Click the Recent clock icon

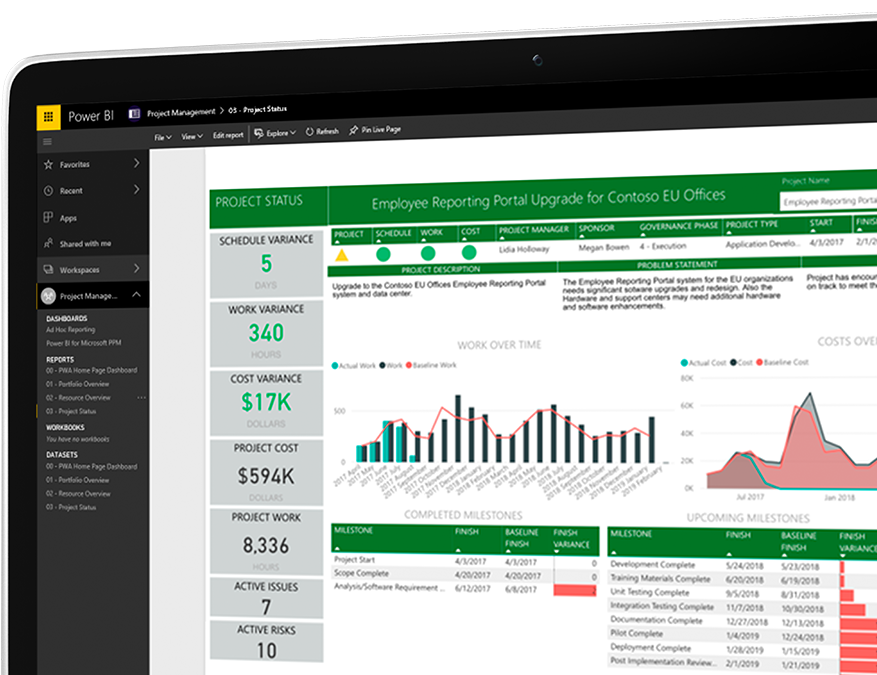point(48,191)
